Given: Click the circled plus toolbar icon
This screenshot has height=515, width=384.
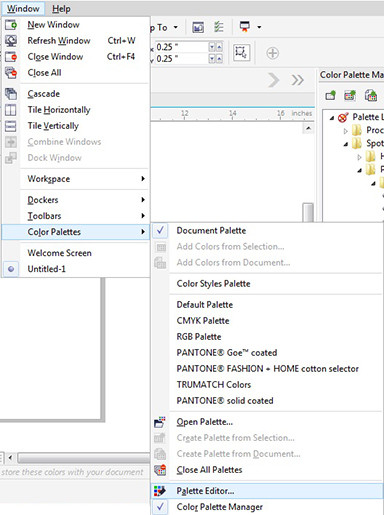Looking at the screenshot, I should [272, 53].
